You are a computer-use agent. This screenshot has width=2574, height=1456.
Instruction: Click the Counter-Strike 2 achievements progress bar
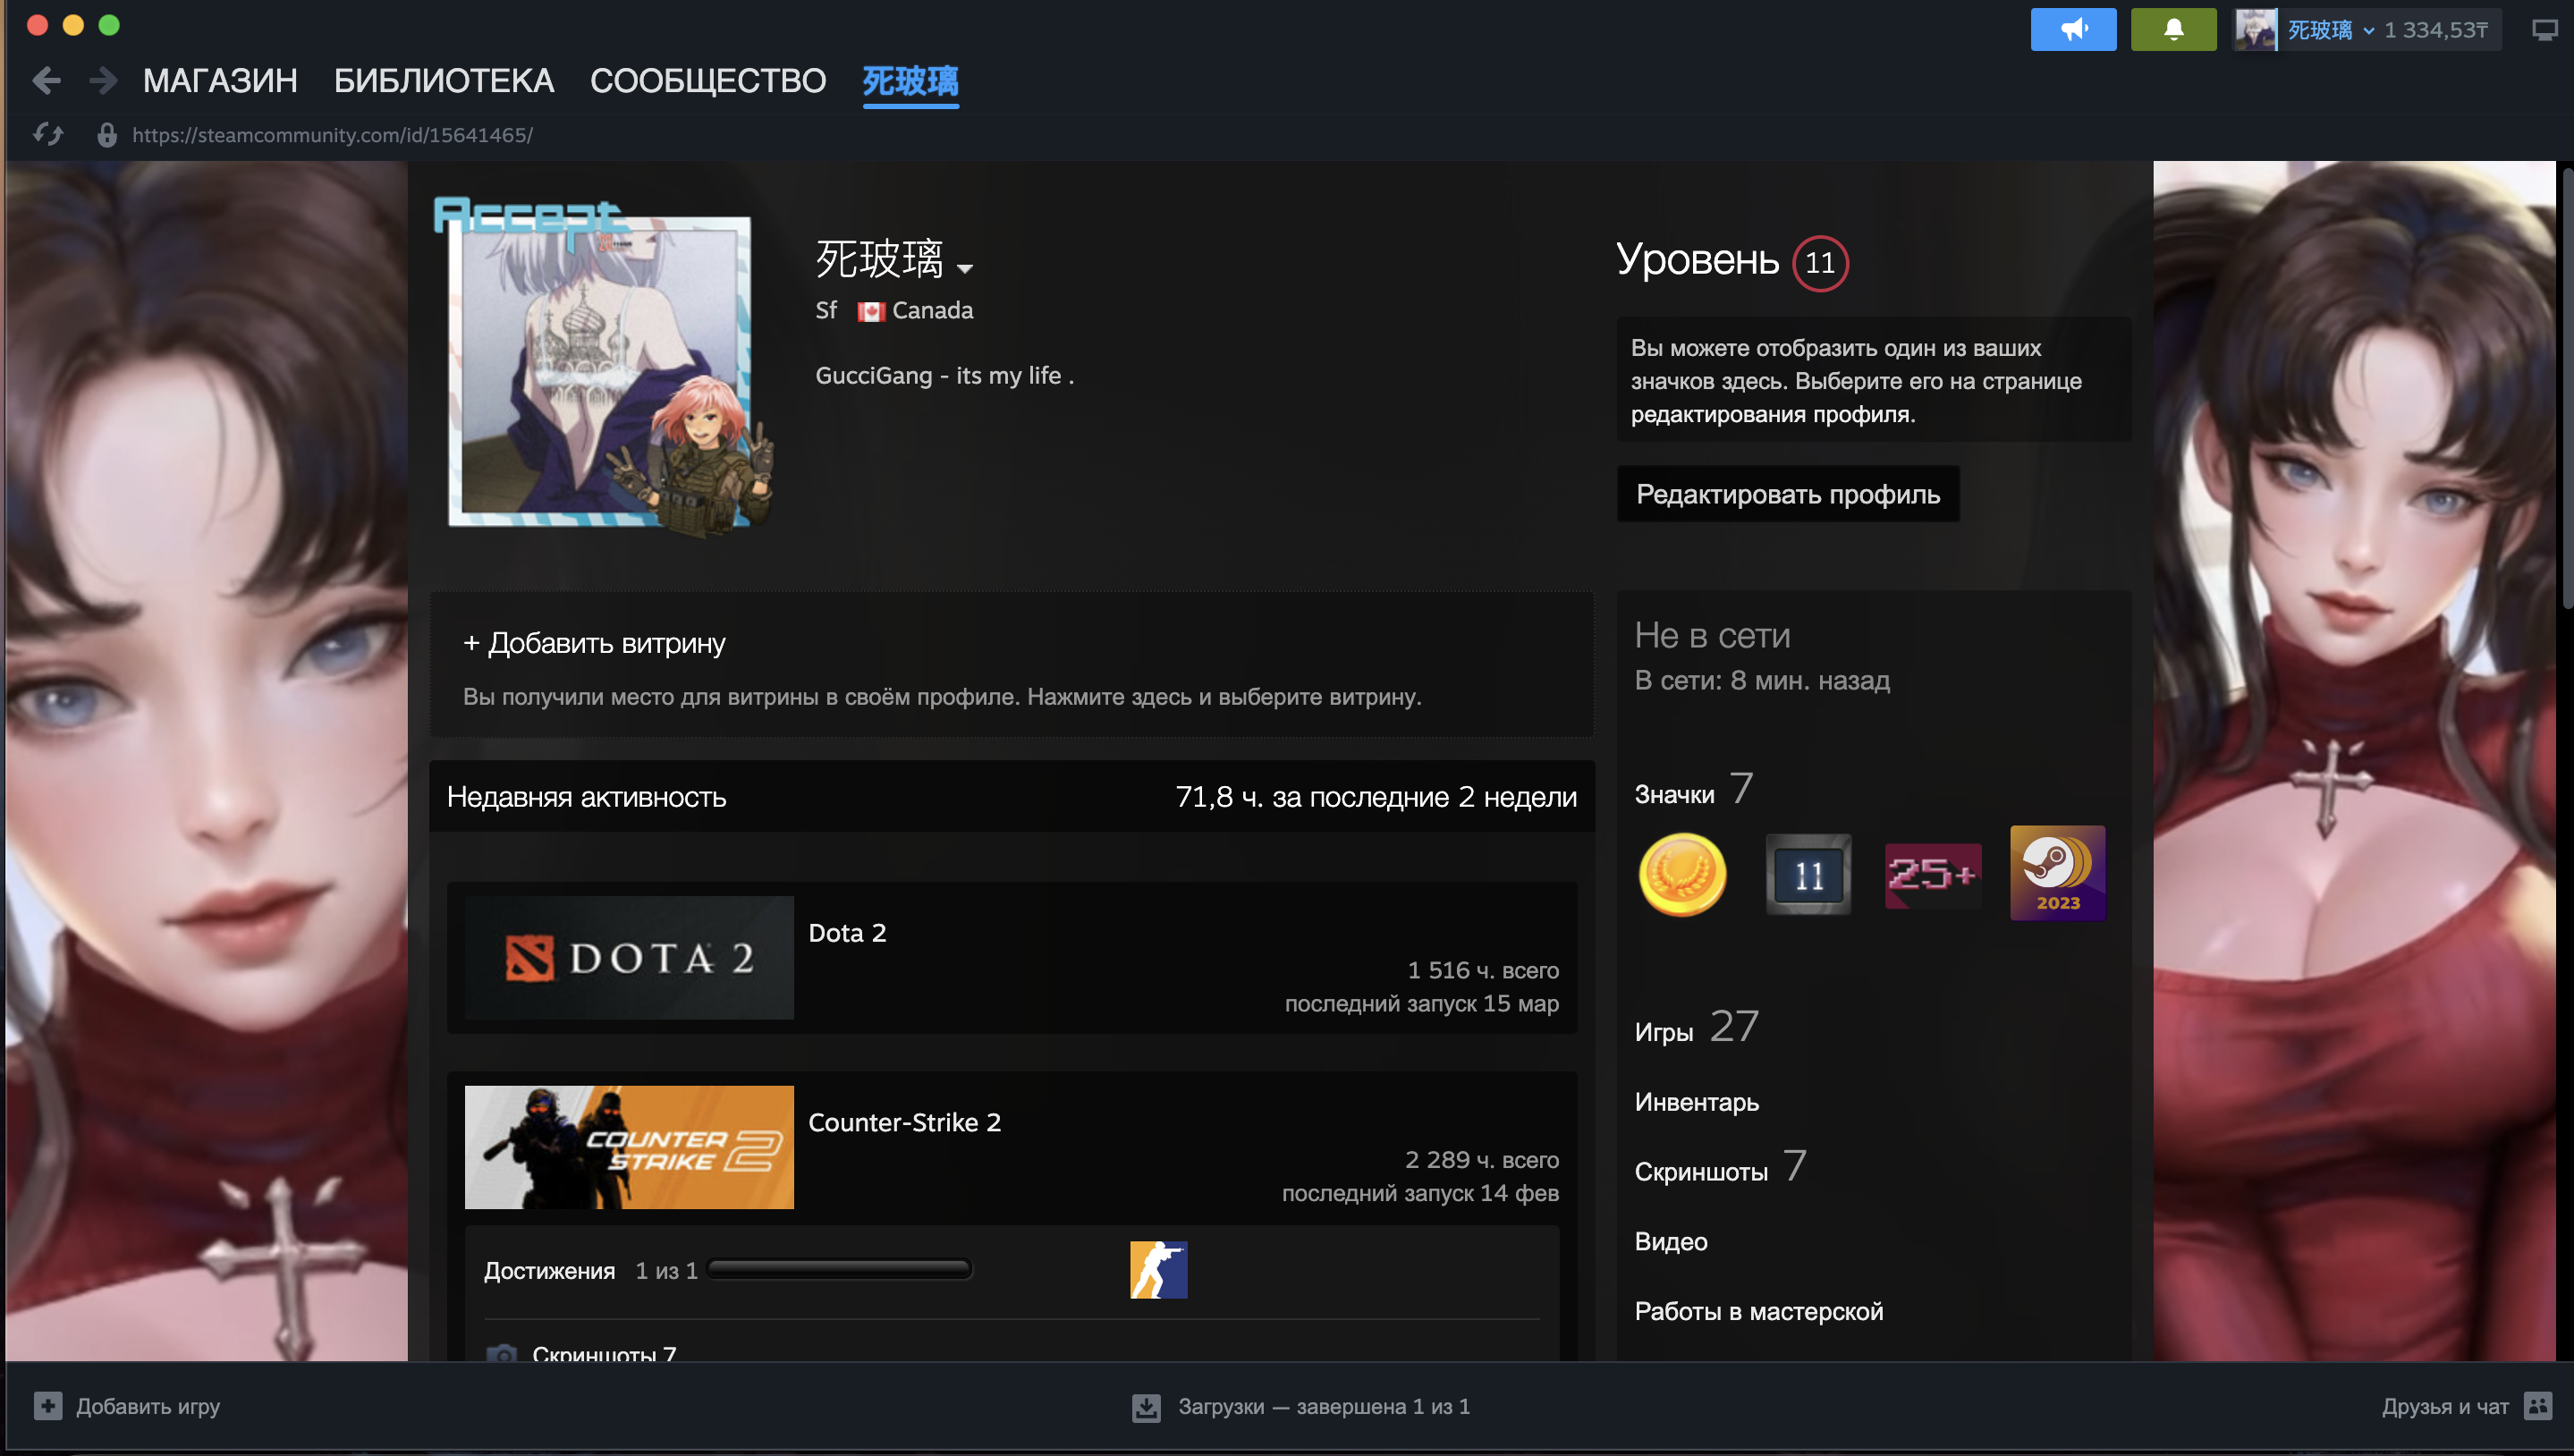click(839, 1269)
